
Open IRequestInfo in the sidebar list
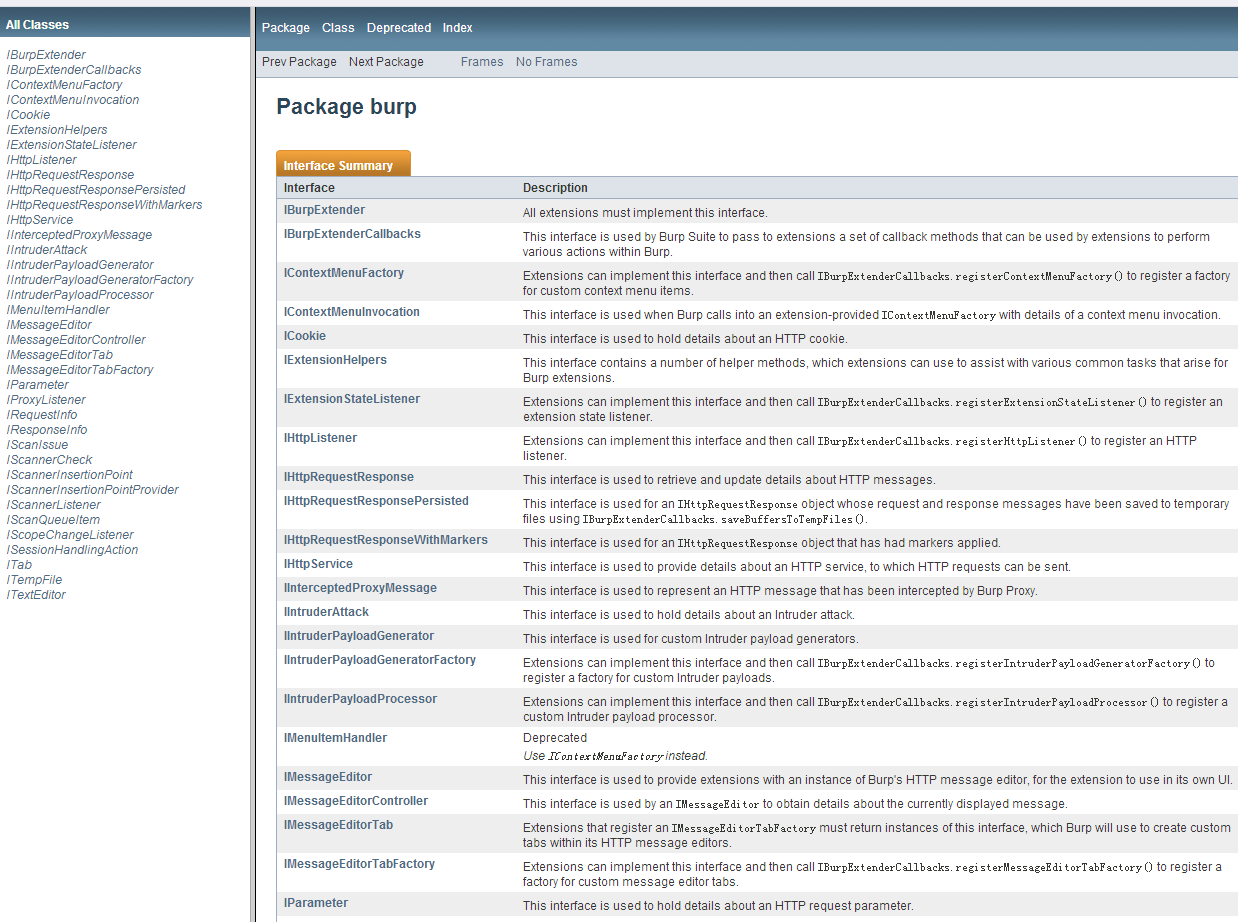(x=42, y=415)
